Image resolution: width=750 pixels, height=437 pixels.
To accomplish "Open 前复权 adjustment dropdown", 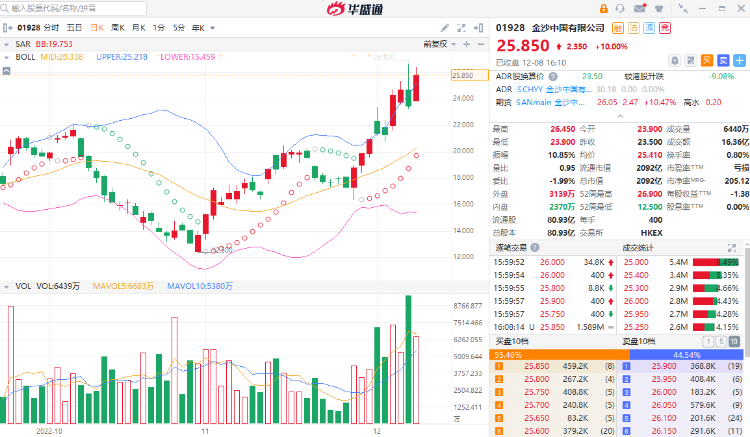I will (439, 44).
